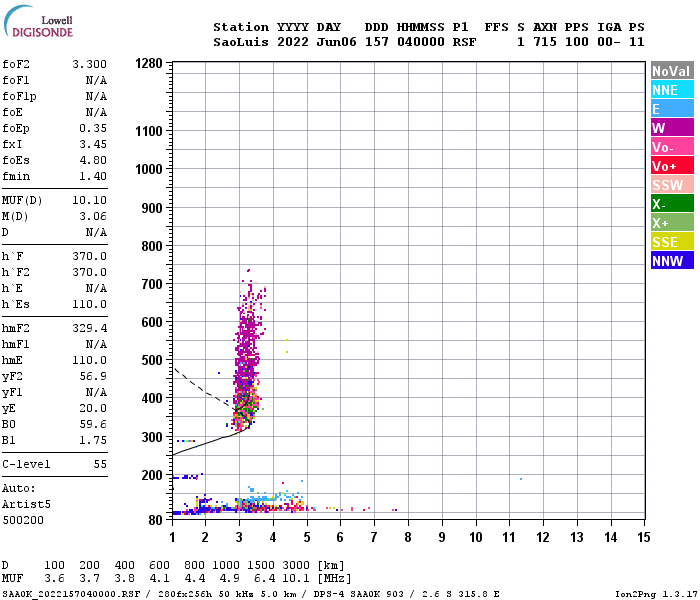This screenshot has height=600, width=700.
Task: Click the 715 AXN value
Action: 545,42
